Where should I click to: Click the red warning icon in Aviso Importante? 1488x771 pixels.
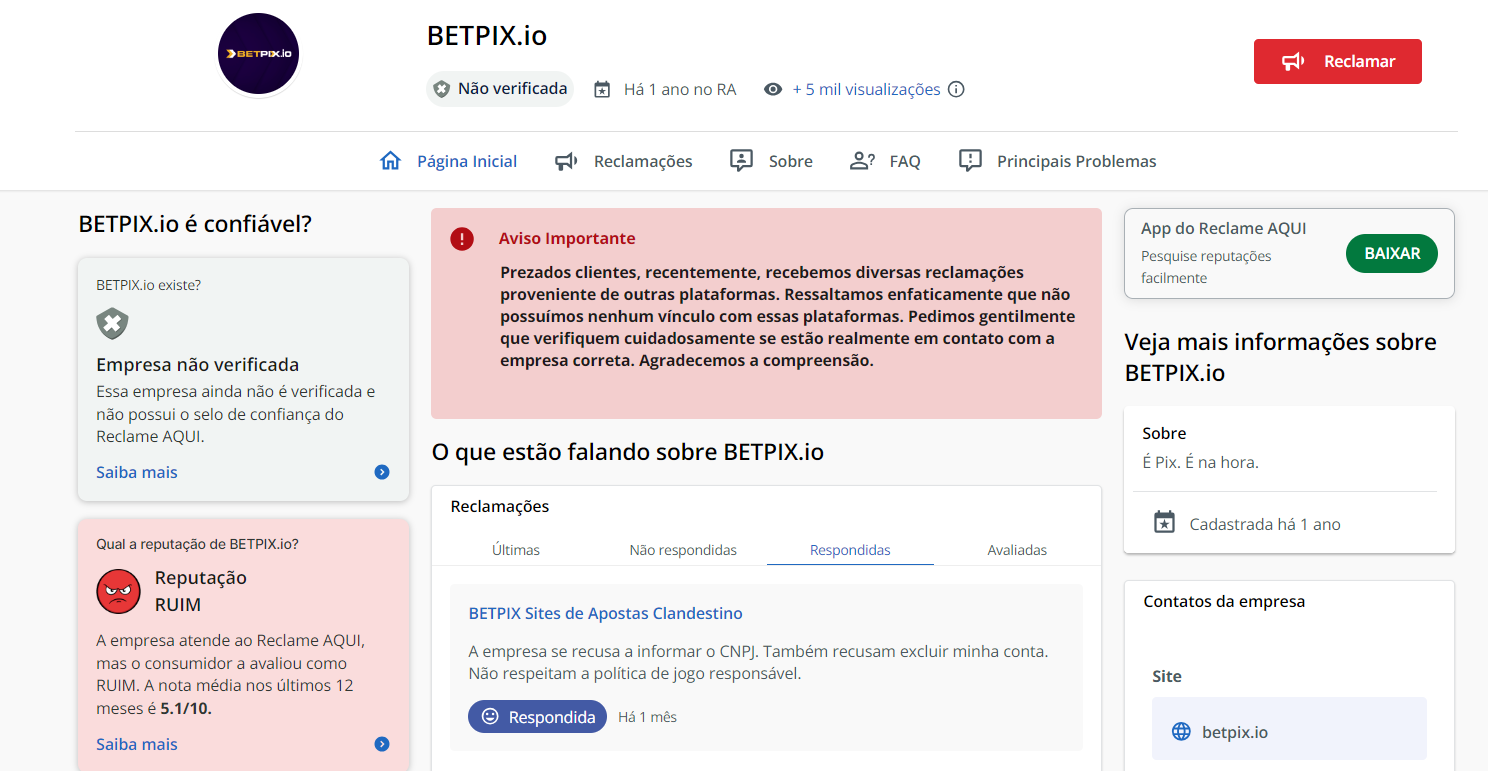pyautogui.click(x=462, y=239)
